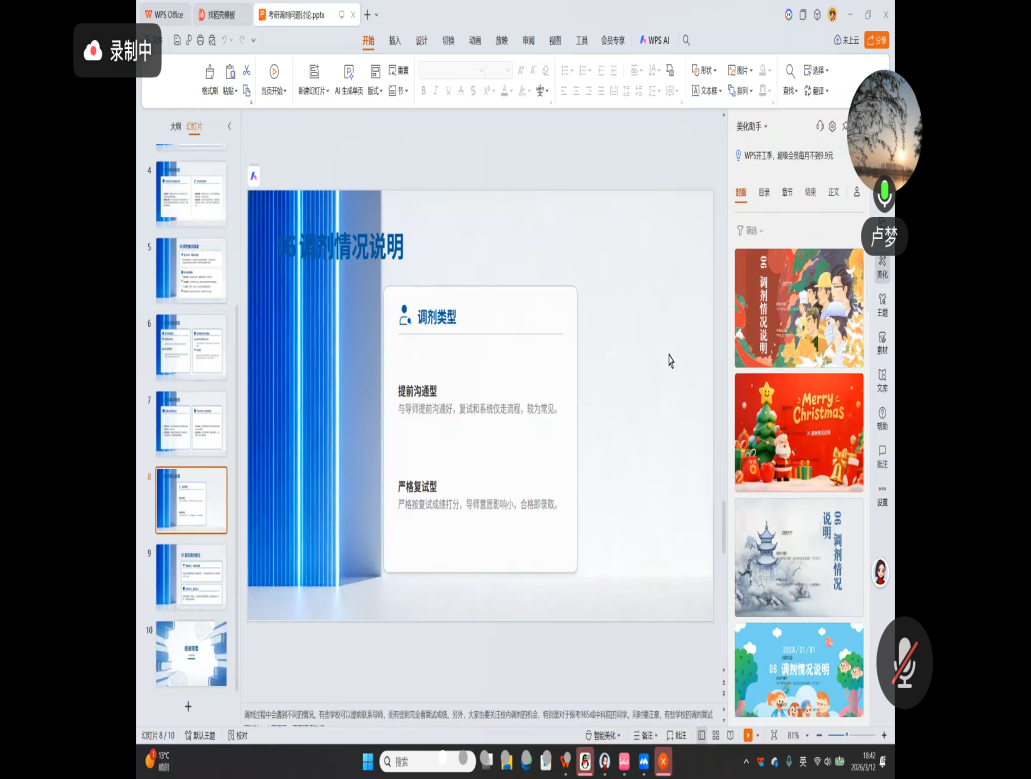1031x779 pixels.
Task: Click the orange 分享 share button
Action: [876, 41]
